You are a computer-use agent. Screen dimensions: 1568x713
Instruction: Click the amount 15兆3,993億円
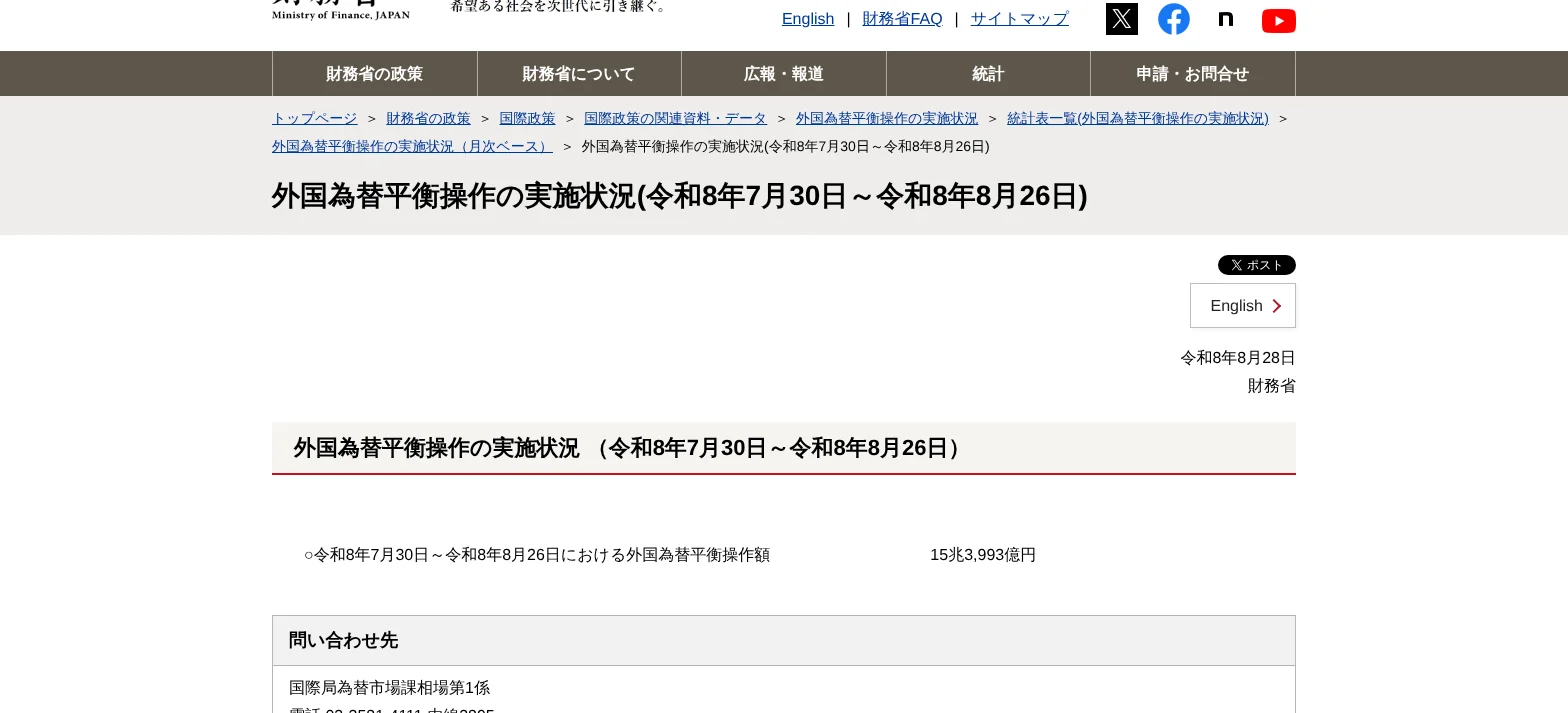pos(983,555)
